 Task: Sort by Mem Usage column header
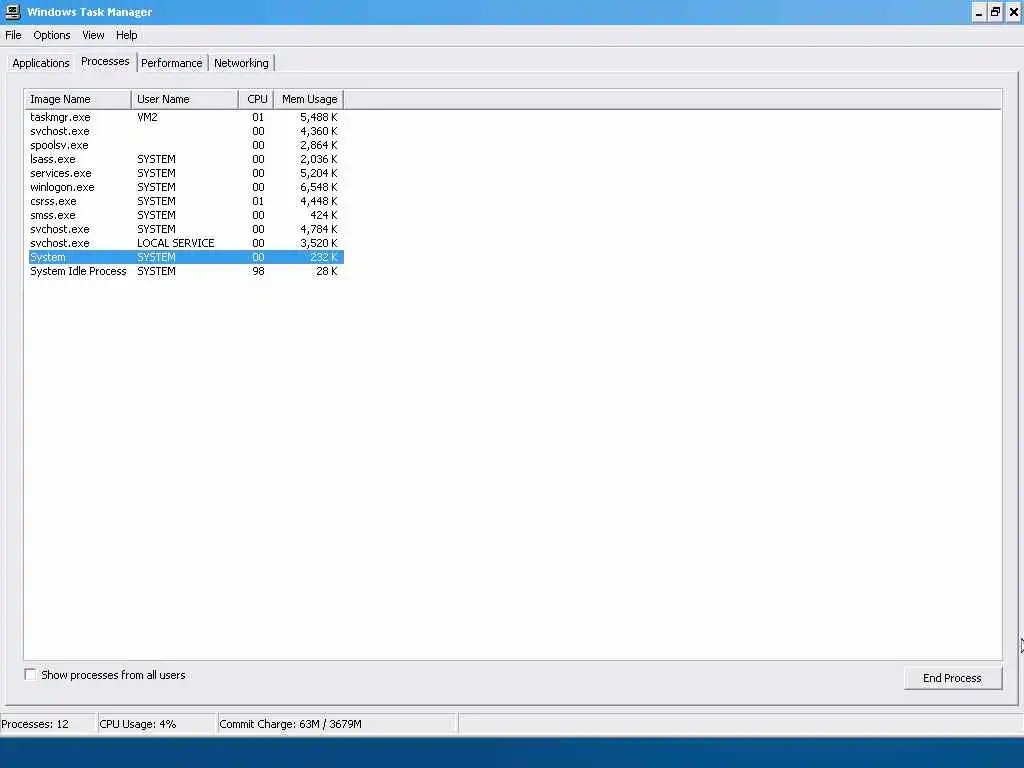pos(309,99)
